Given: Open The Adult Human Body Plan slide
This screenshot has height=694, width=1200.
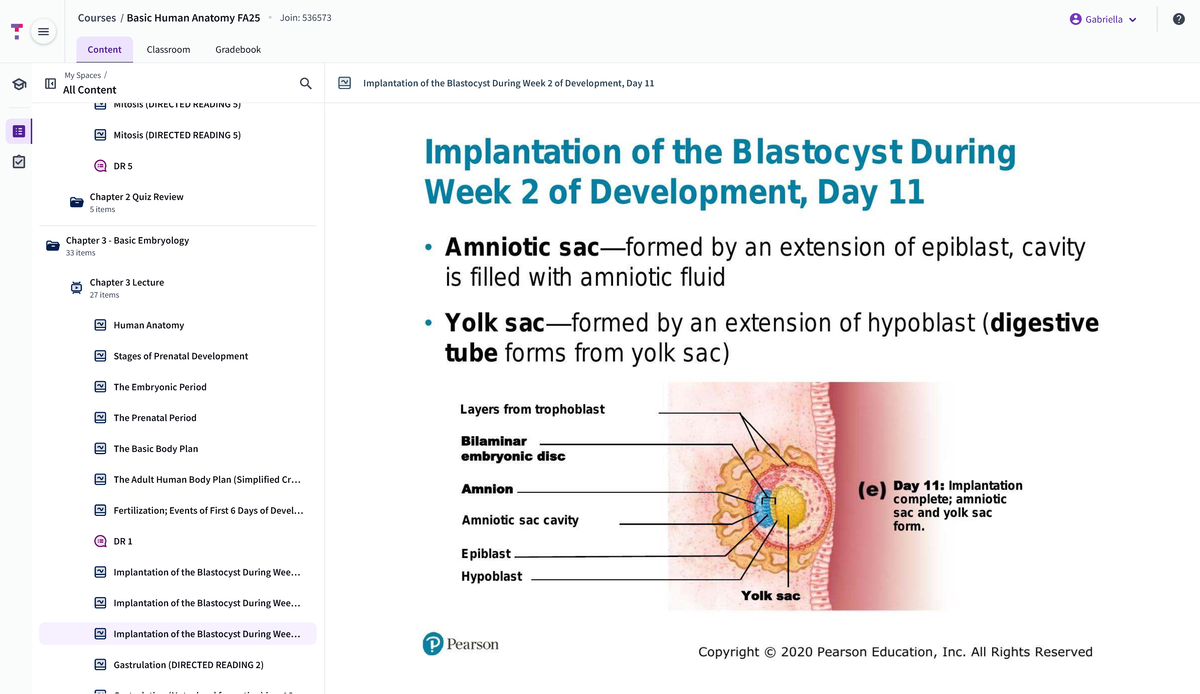Looking at the screenshot, I should point(207,480).
